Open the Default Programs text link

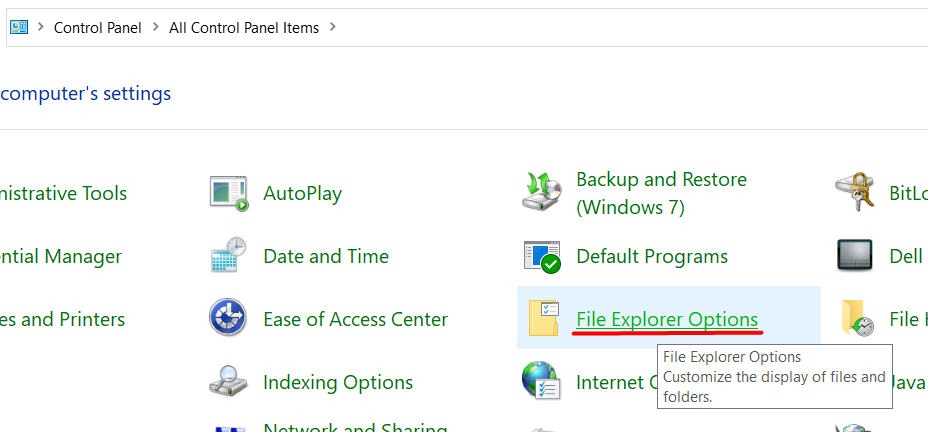click(652, 256)
